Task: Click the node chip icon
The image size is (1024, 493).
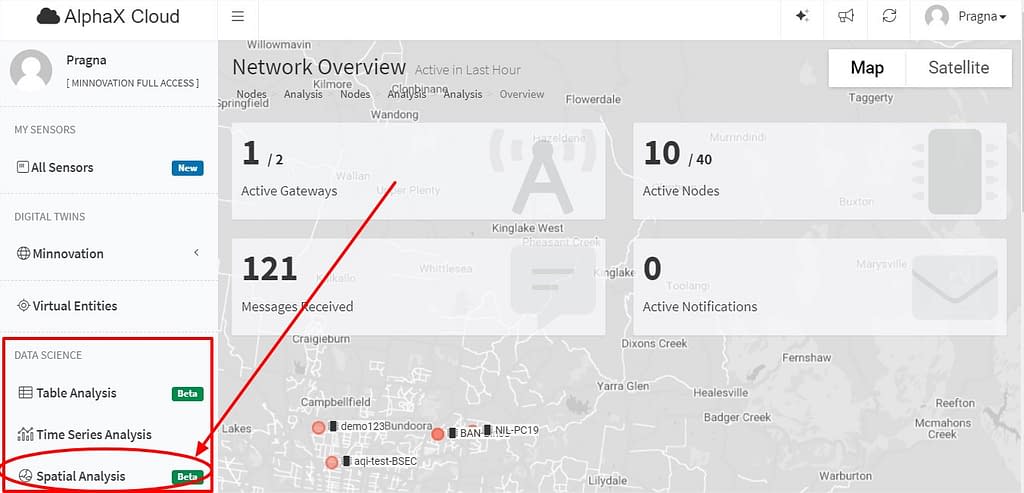Action: click(x=955, y=172)
